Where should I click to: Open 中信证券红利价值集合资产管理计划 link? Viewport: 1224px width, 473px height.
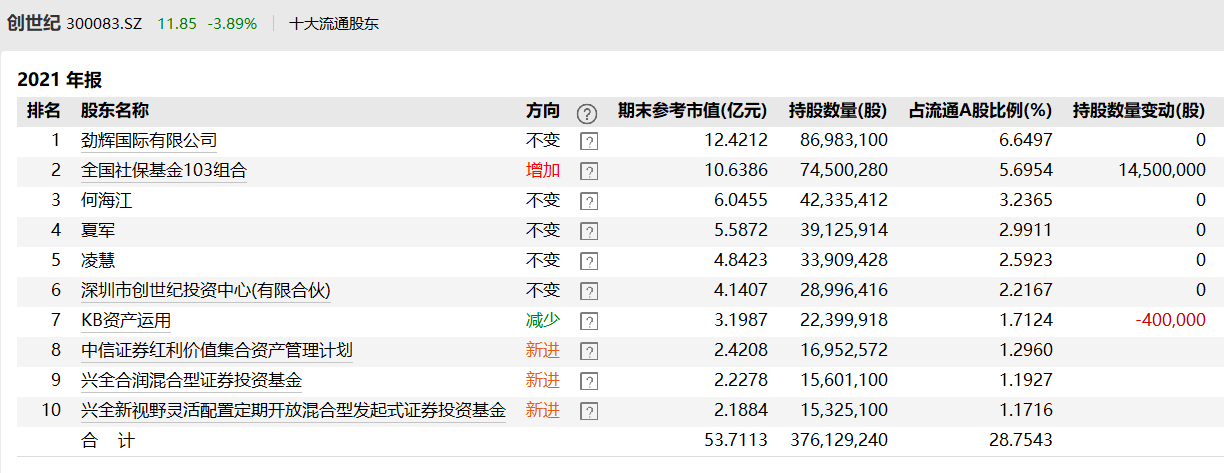216,351
